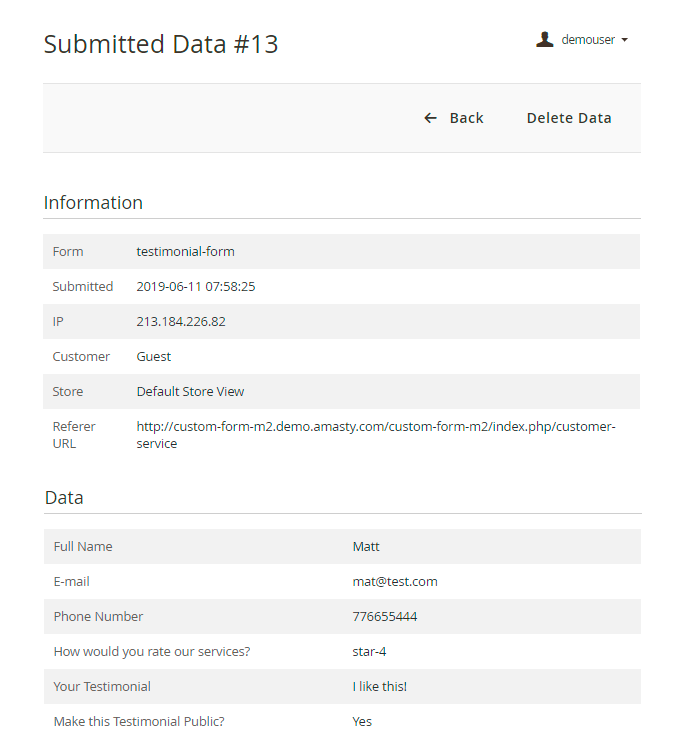The width and height of the screenshot is (684, 749).
Task: Expand the demouser dropdown caret
Action: pos(625,41)
